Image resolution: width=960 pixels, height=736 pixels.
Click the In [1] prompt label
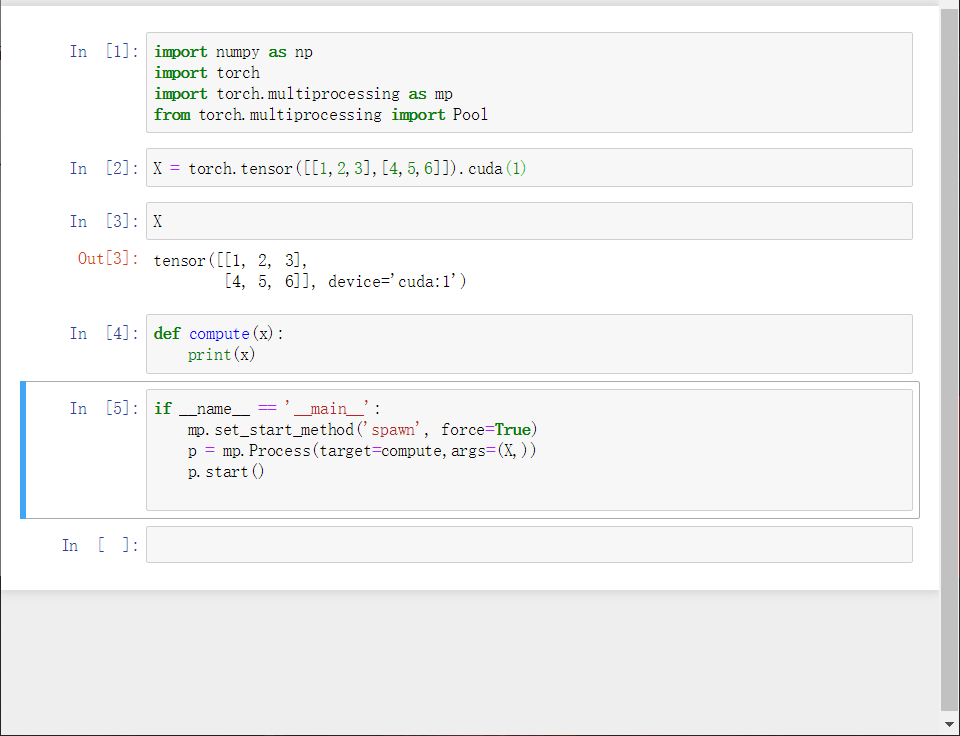(104, 51)
